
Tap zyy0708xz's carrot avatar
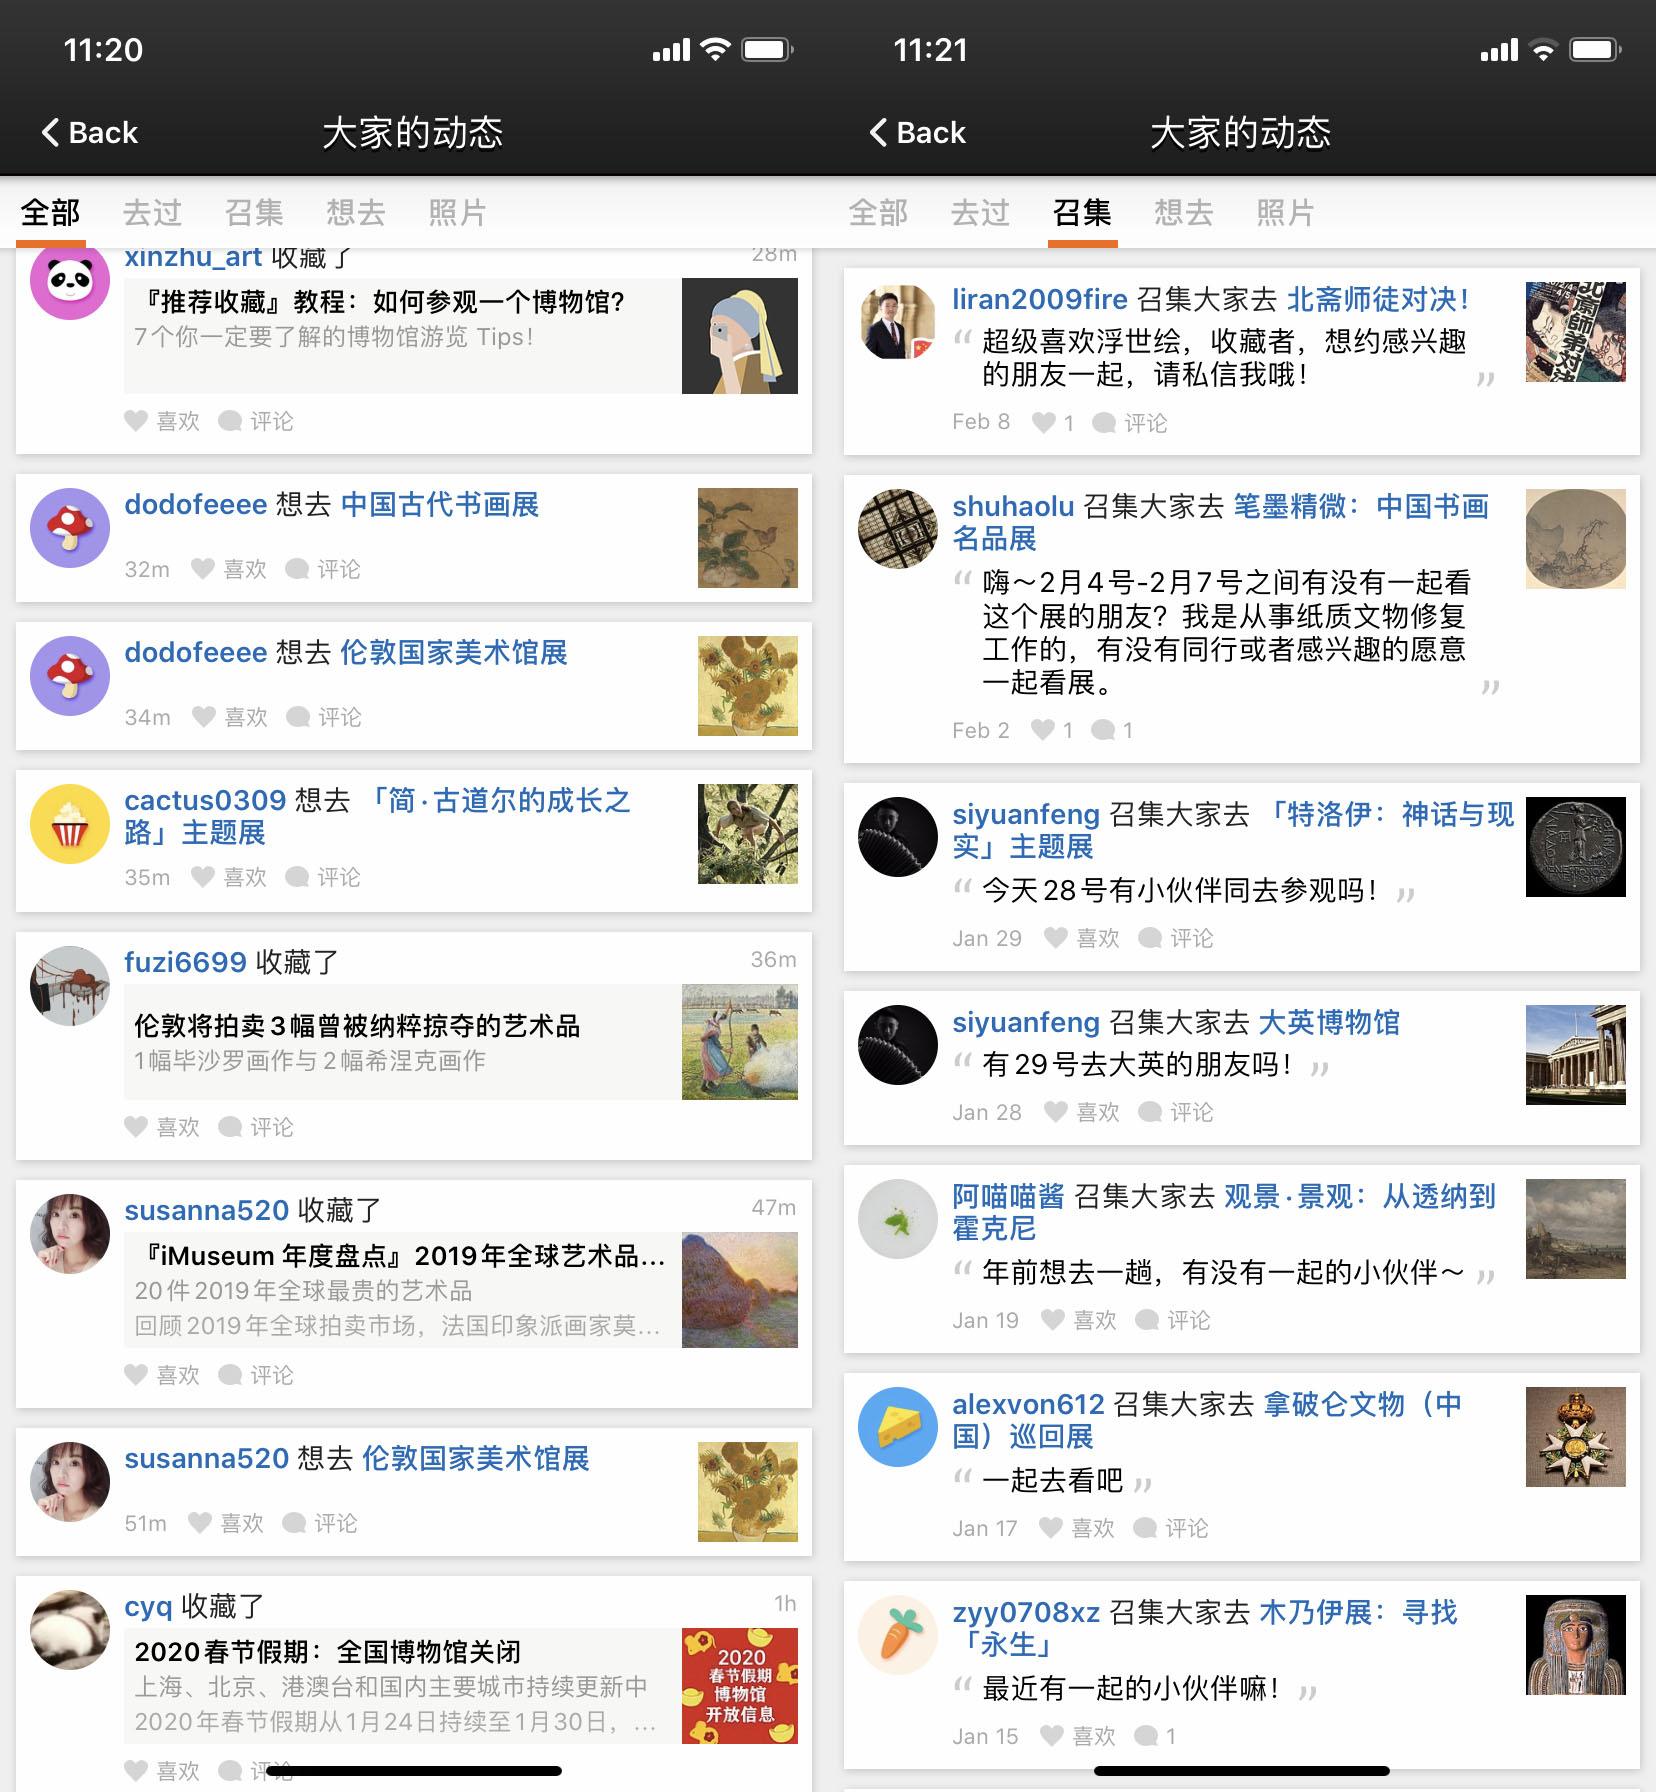click(x=898, y=1635)
